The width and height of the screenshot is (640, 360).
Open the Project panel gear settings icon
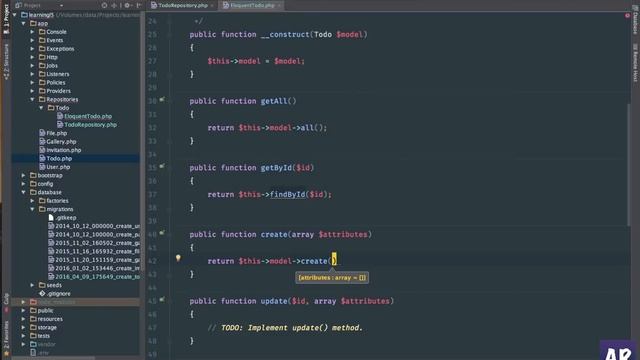tap(127, 5)
